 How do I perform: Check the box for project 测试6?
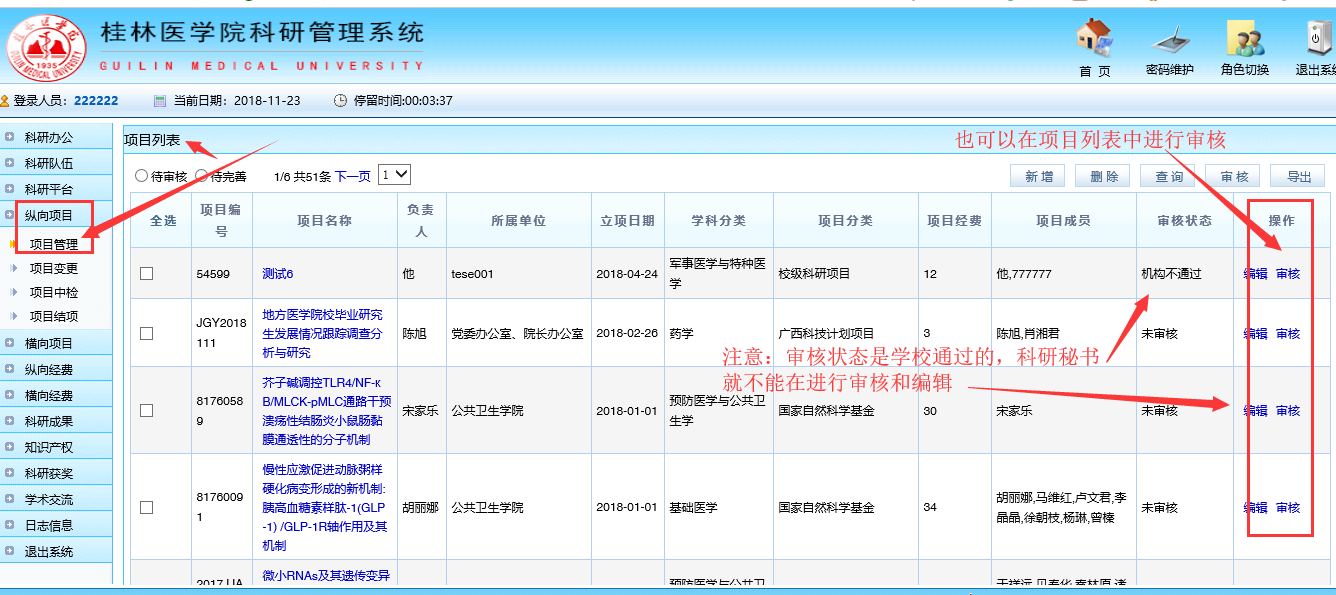(147, 274)
